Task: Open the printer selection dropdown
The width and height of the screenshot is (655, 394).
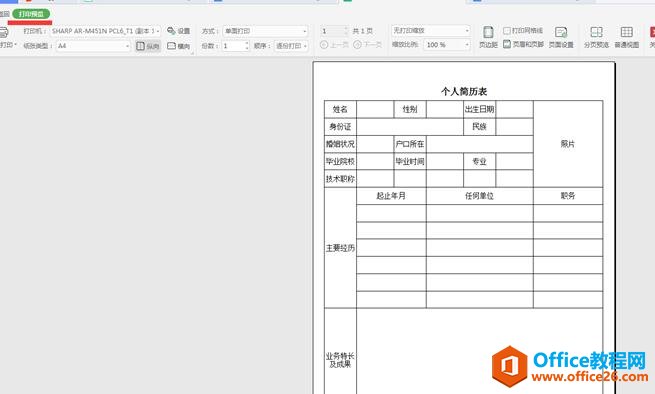Action: click(x=105, y=31)
